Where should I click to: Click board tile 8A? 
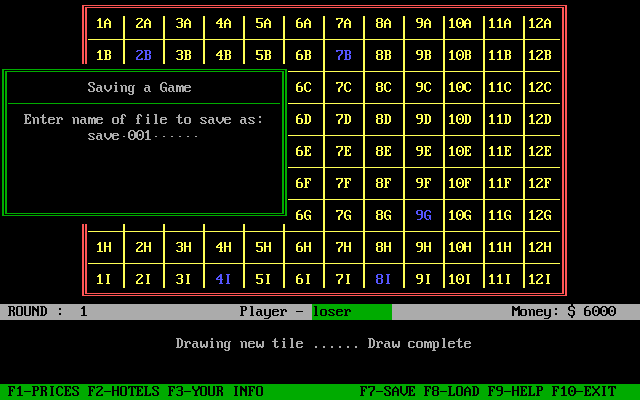point(384,24)
